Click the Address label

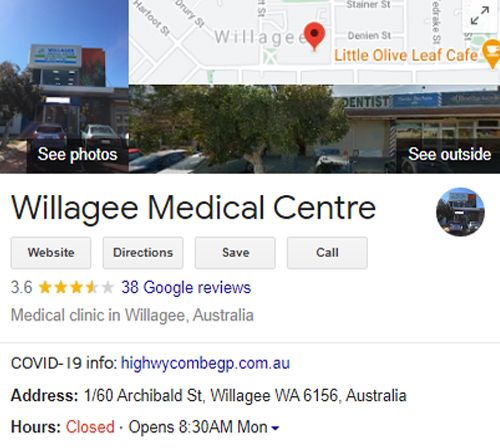point(44,396)
